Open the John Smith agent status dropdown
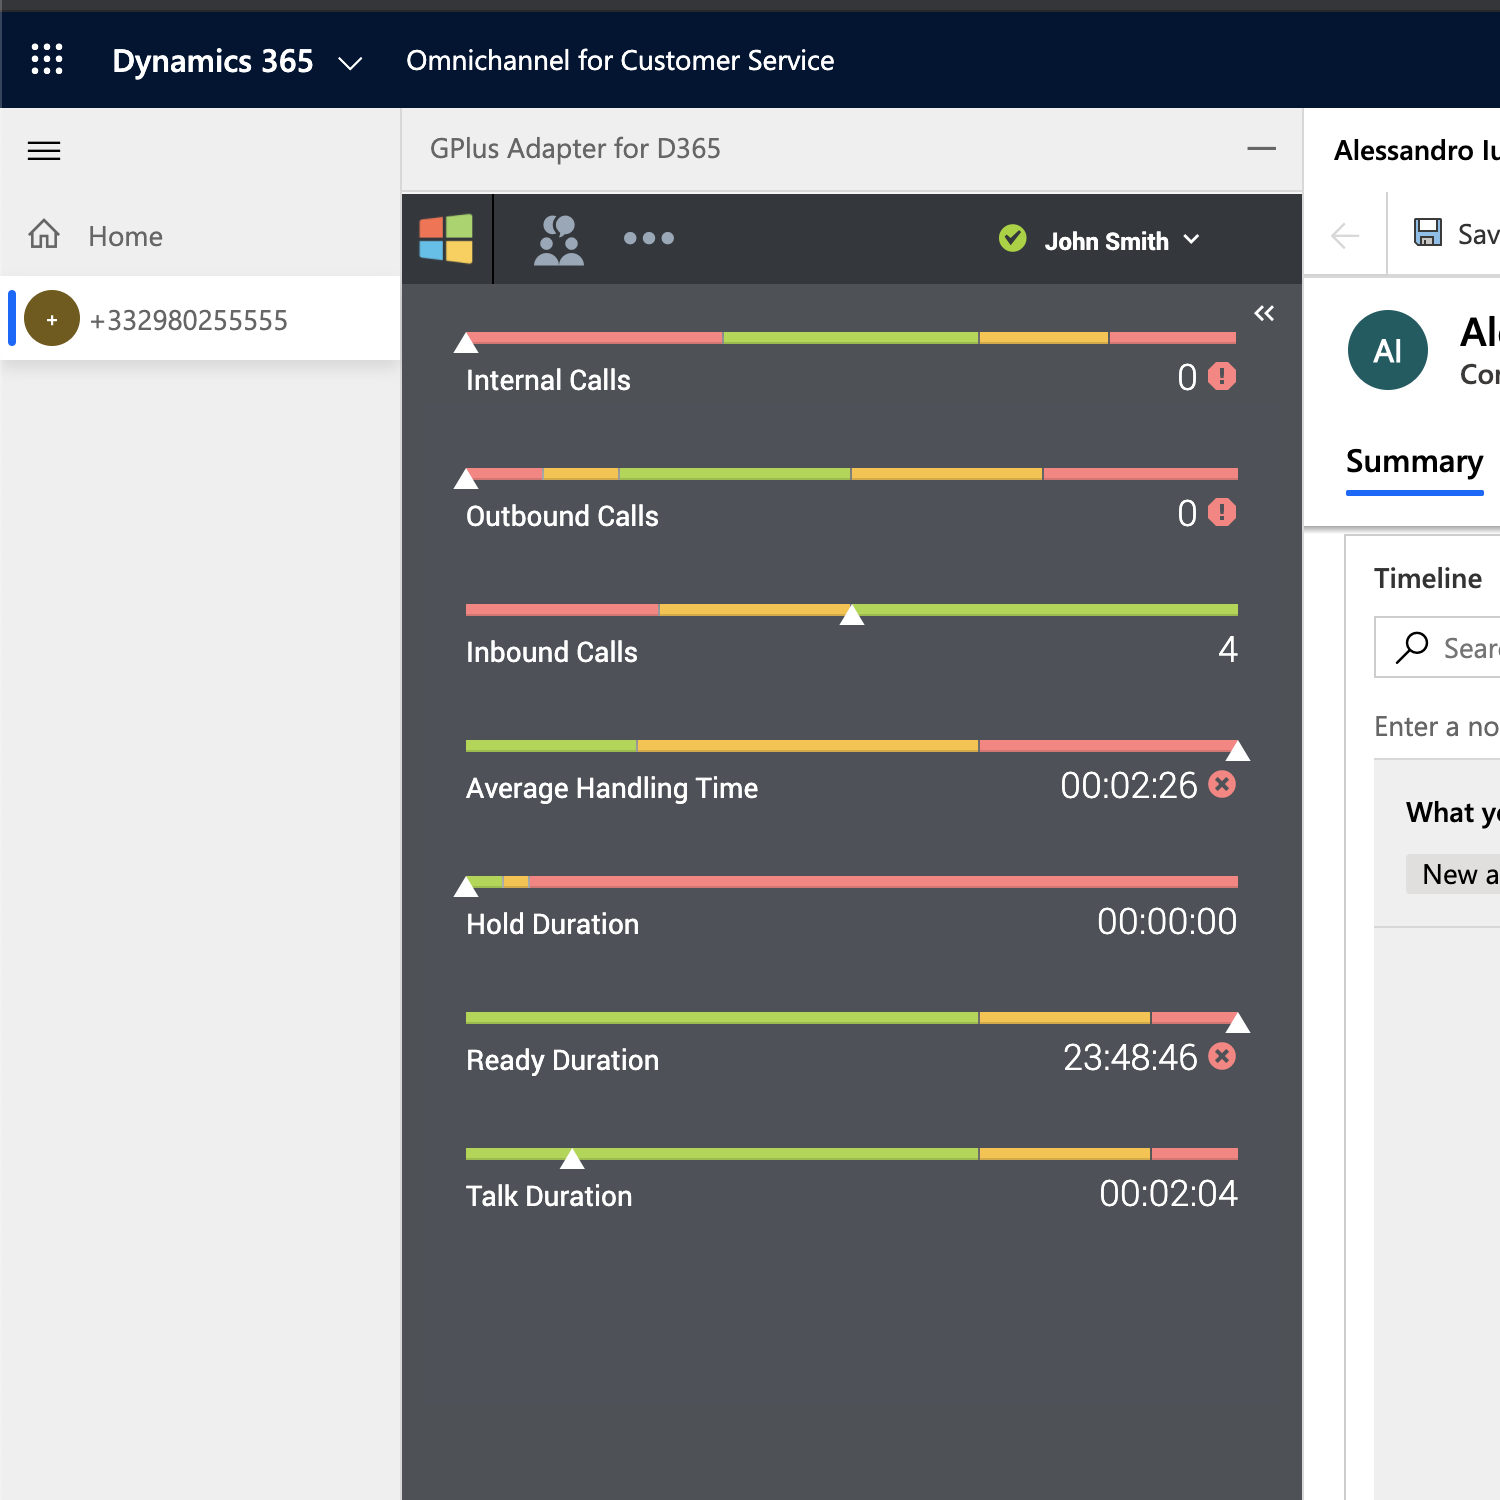The height and width of the screenshot is (1500, 1500). (1120, 240)
